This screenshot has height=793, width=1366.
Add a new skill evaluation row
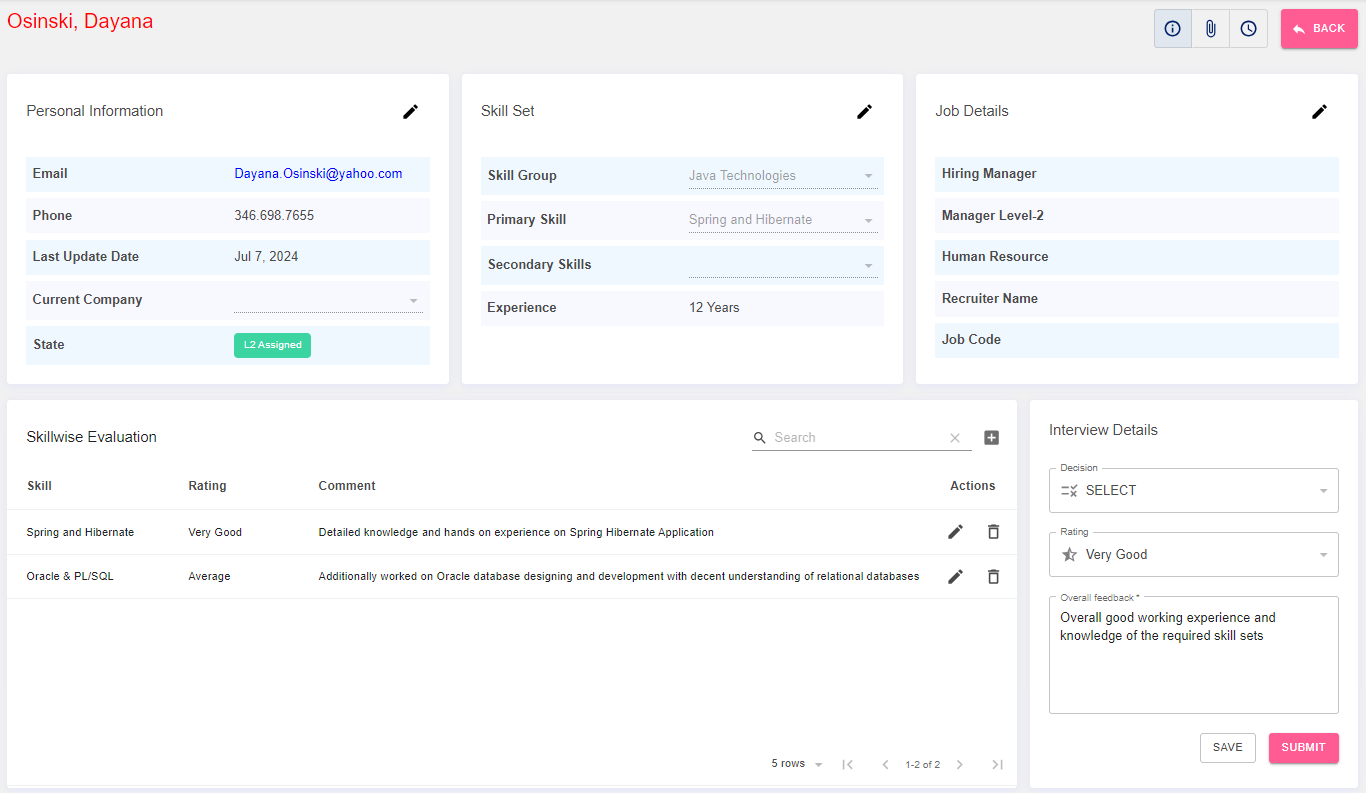[991, 438]
